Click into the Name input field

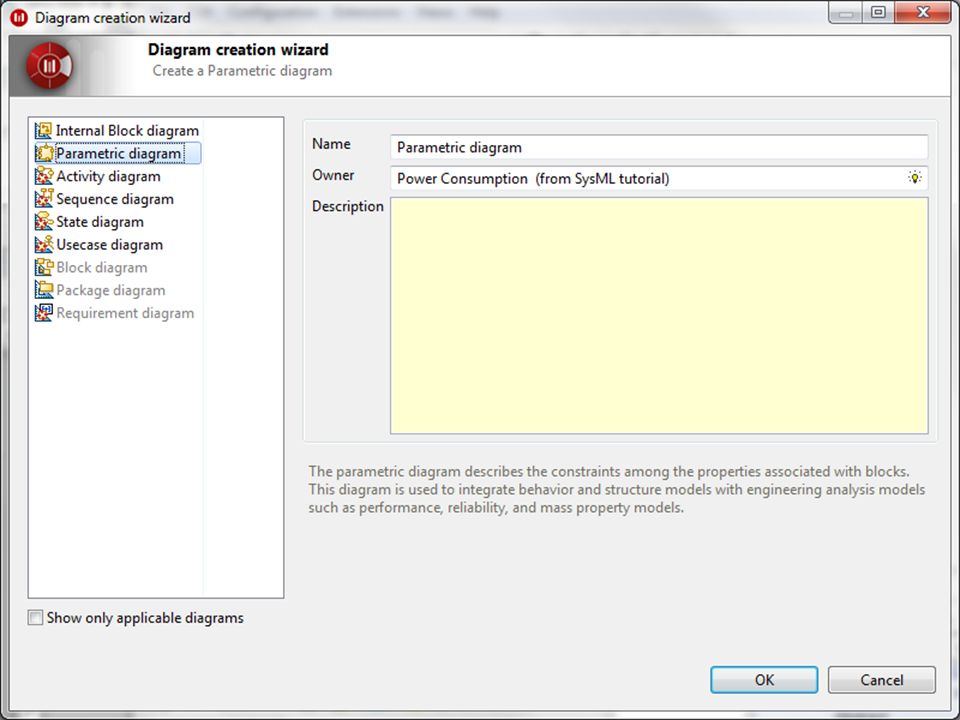[659, 147]
